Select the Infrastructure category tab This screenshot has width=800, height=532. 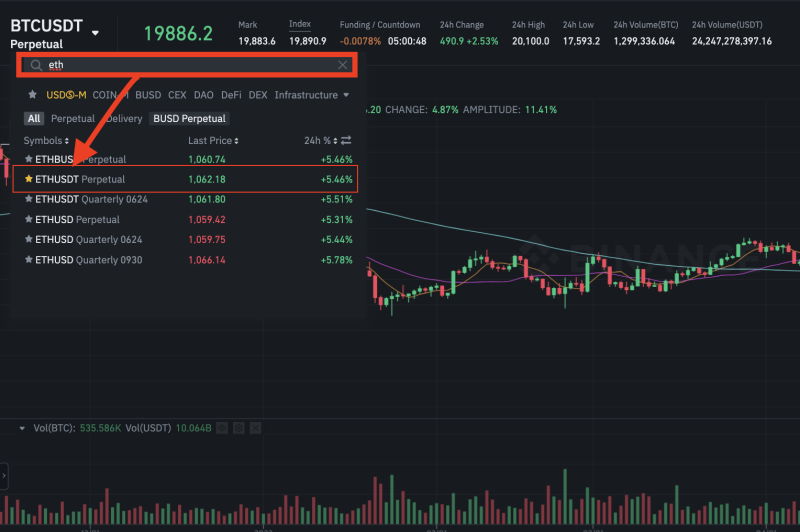pyautogui.click(x=306, y=95)
